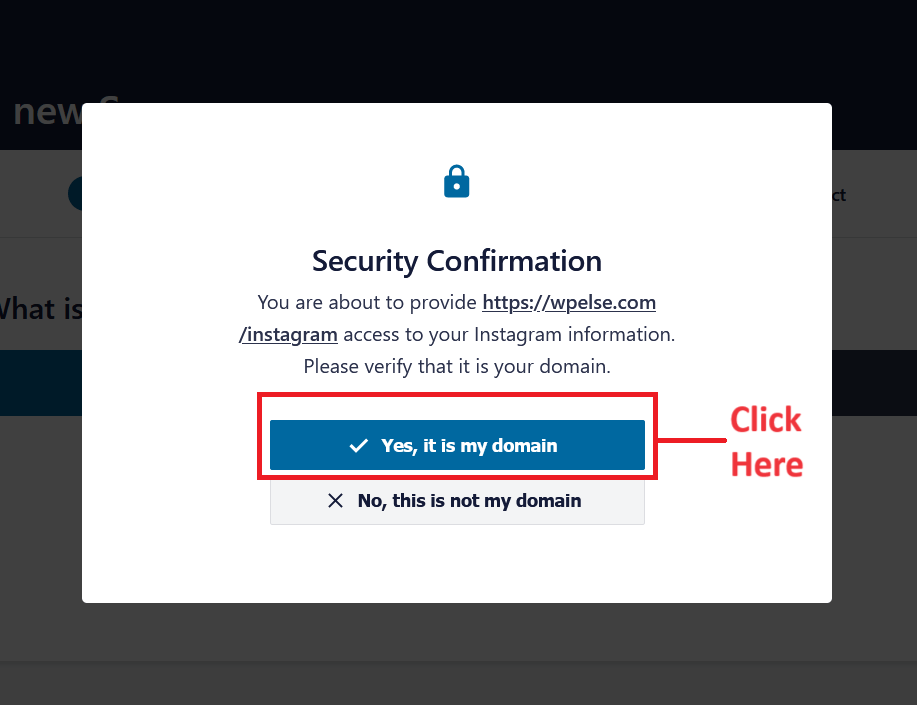Select the partly hidden blue step circle
This screenshot has width=917, height=705.
(x=75, y=194)
